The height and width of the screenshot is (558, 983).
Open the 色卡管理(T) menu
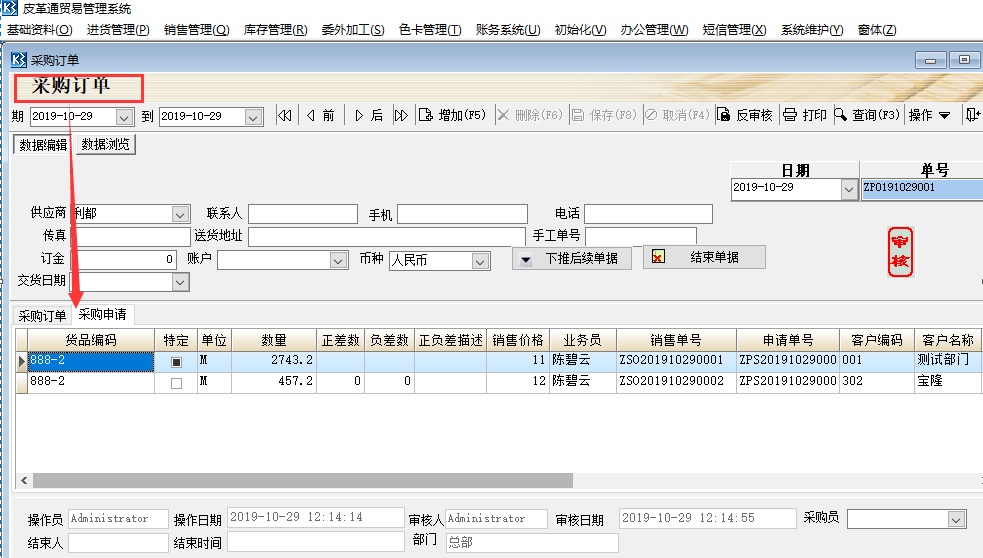coord(430,29)
